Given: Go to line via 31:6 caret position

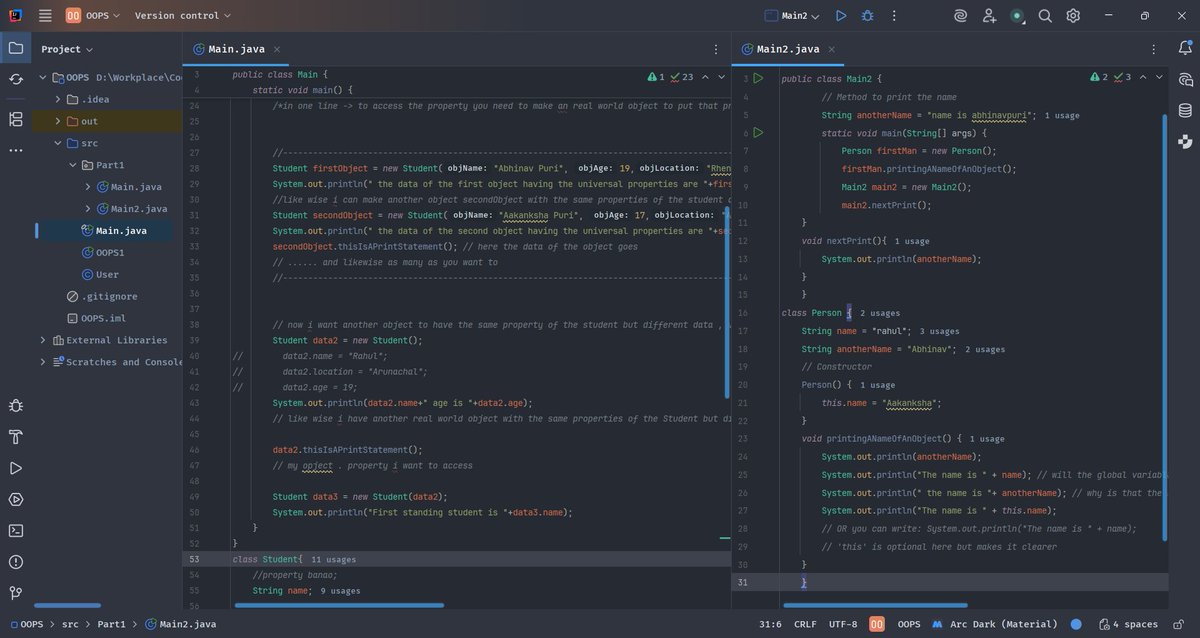Looking at the screenshot, I should [770, 624].
